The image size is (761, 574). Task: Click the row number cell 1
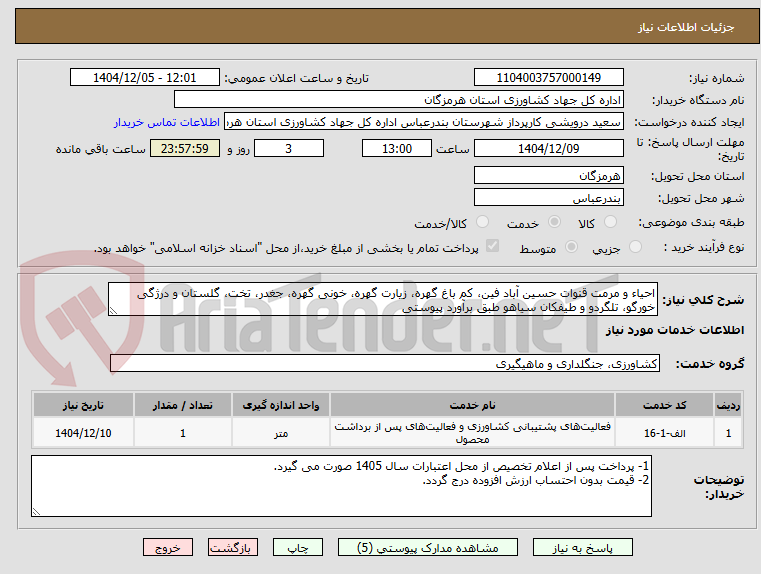(728, 433)
